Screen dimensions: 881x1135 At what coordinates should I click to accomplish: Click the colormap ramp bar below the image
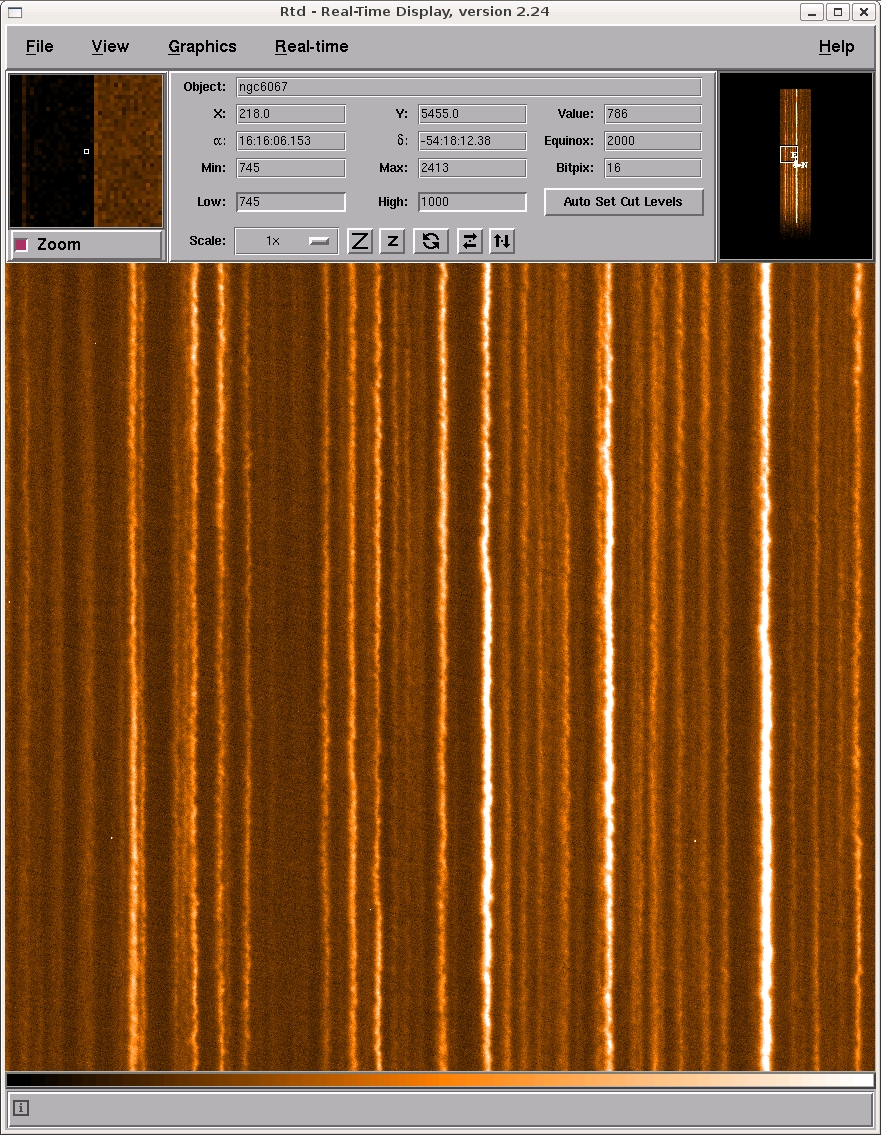click(x=440, y=1080)
